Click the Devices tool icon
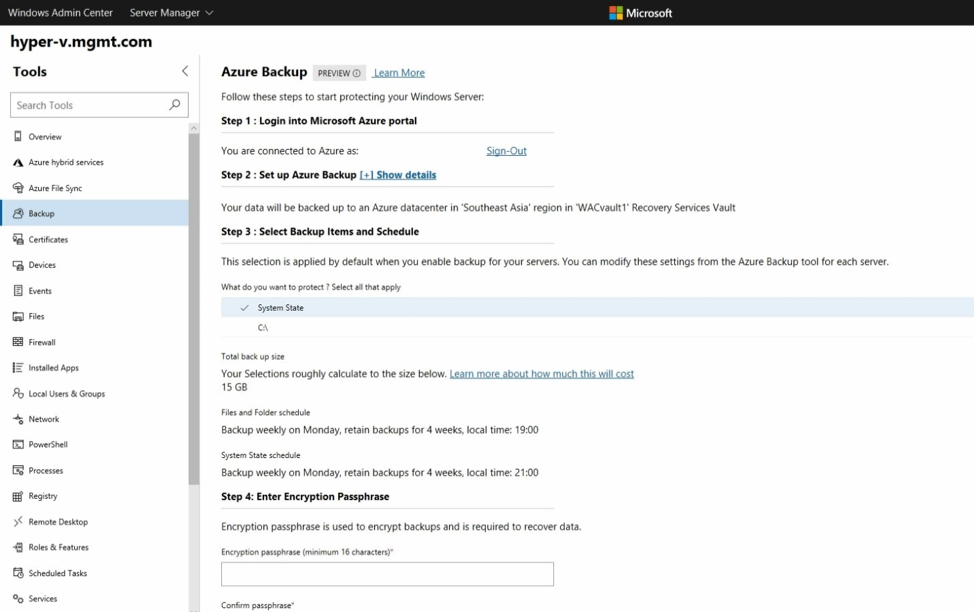The height and width of the screenshot is (612, 974). tap(18, 265)
